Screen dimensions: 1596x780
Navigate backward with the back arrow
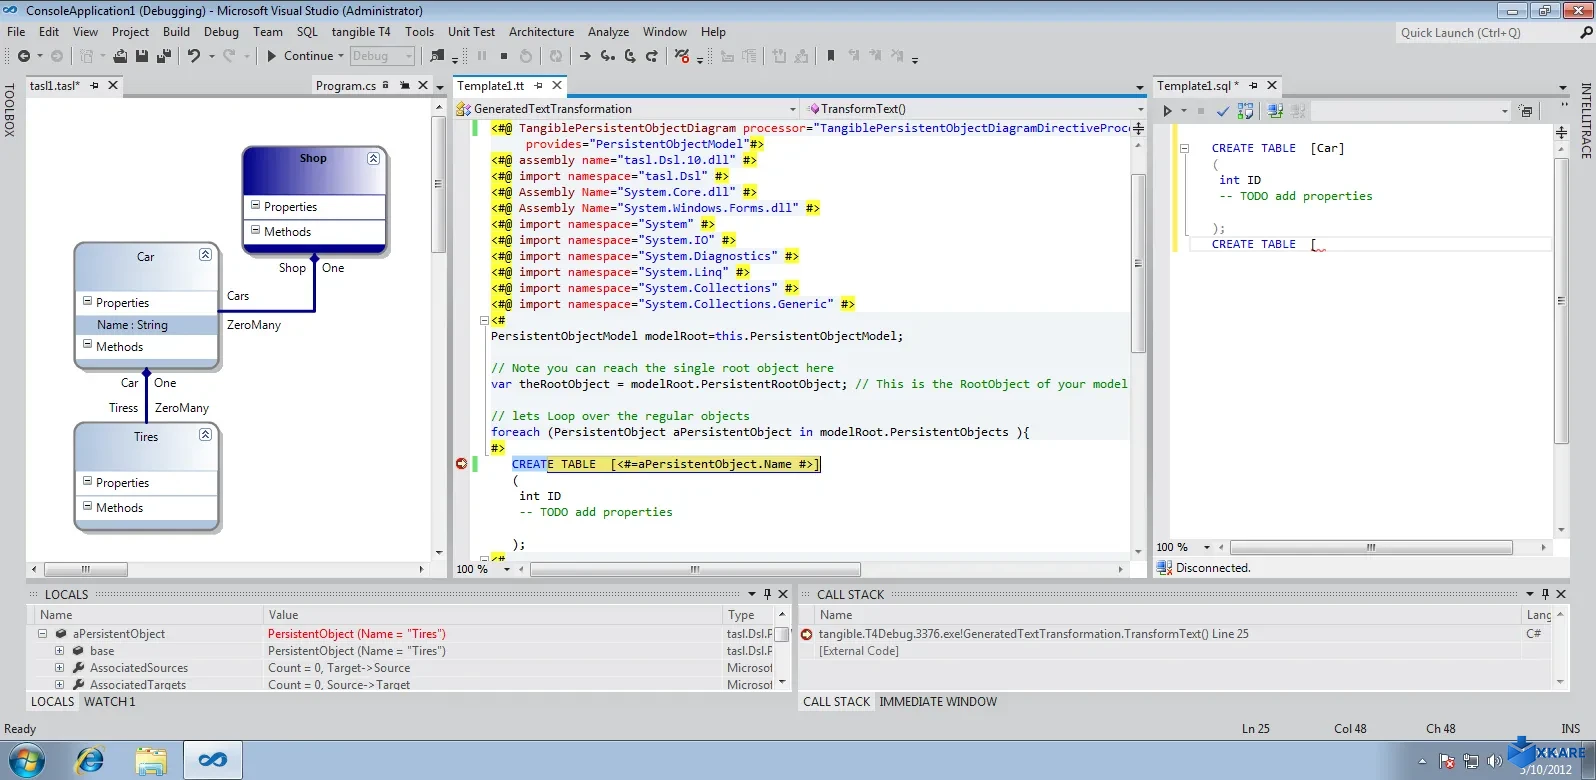23,56
